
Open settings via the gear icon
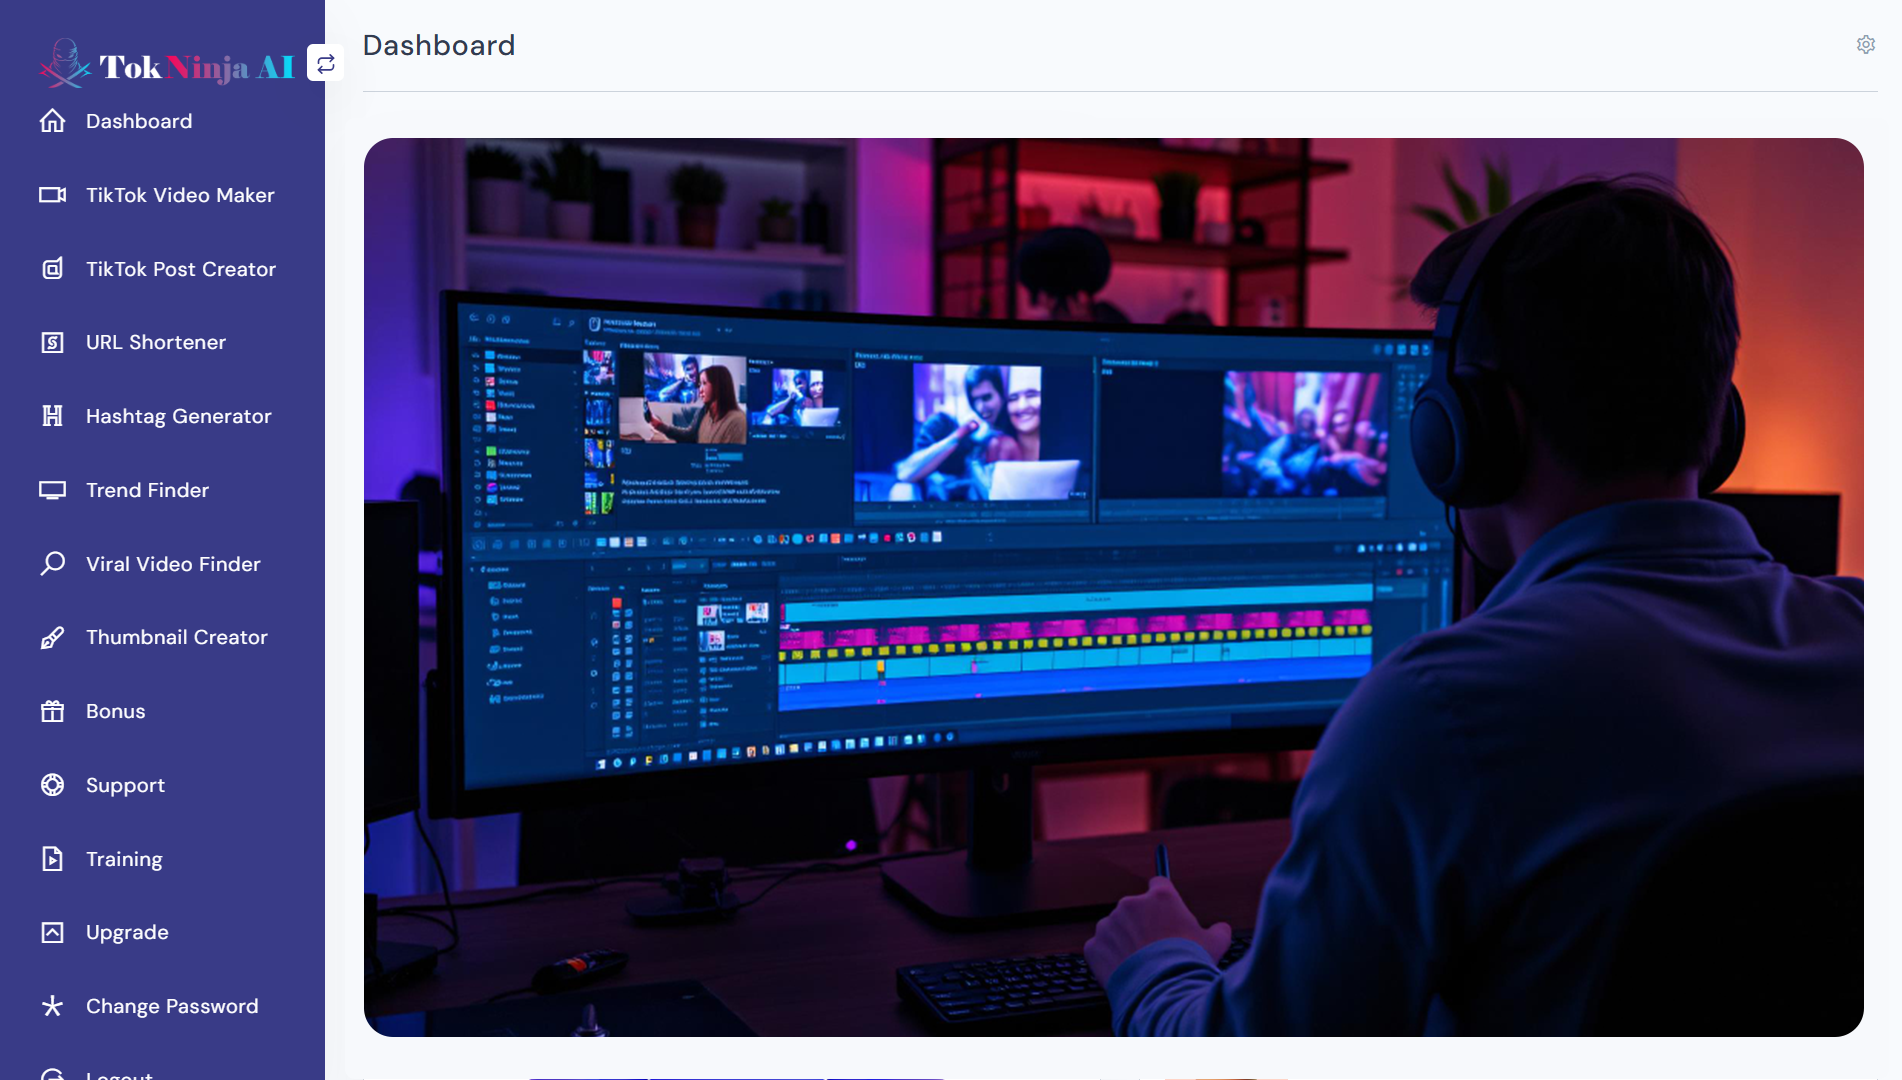pyautogui.click(x=1866, y=45)
